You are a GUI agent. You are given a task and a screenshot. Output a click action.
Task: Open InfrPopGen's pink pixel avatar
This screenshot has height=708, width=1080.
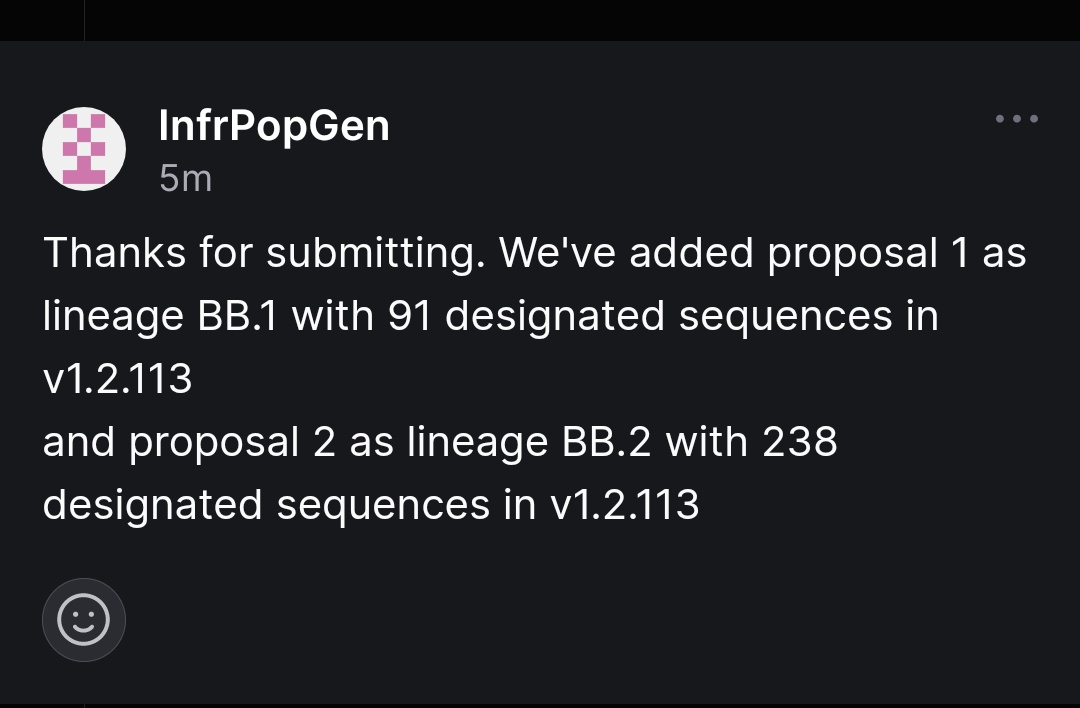pyautogui.click(x=84, y=148)
